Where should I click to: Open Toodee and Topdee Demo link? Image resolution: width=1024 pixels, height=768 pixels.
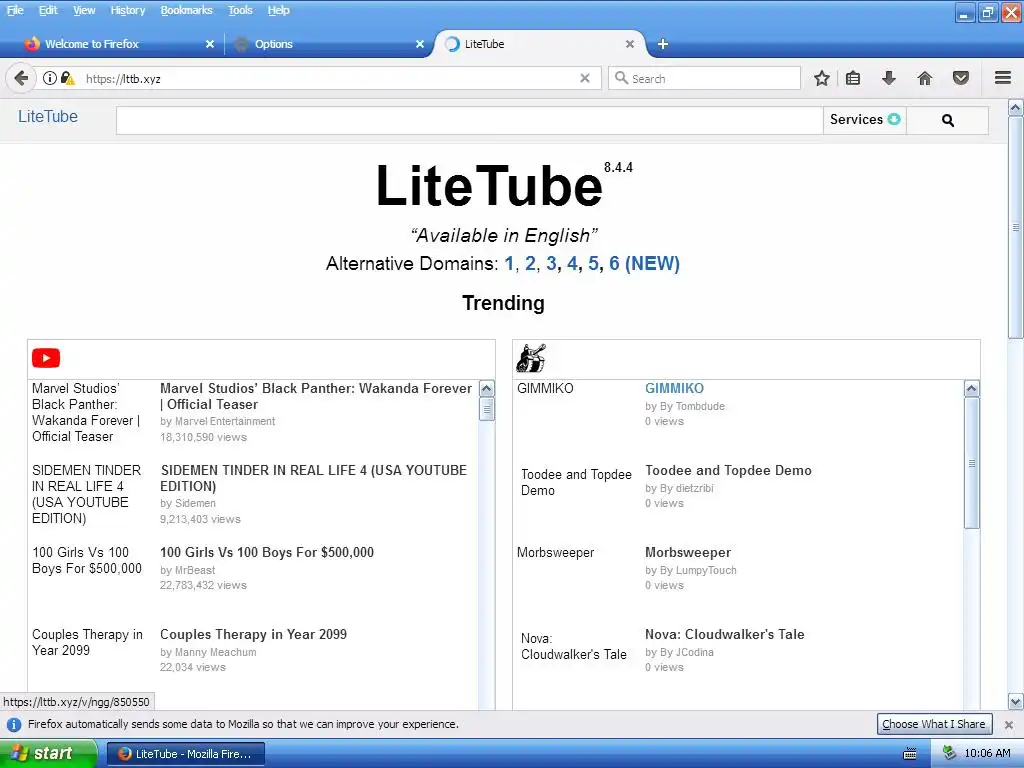[x=728, y=470]
